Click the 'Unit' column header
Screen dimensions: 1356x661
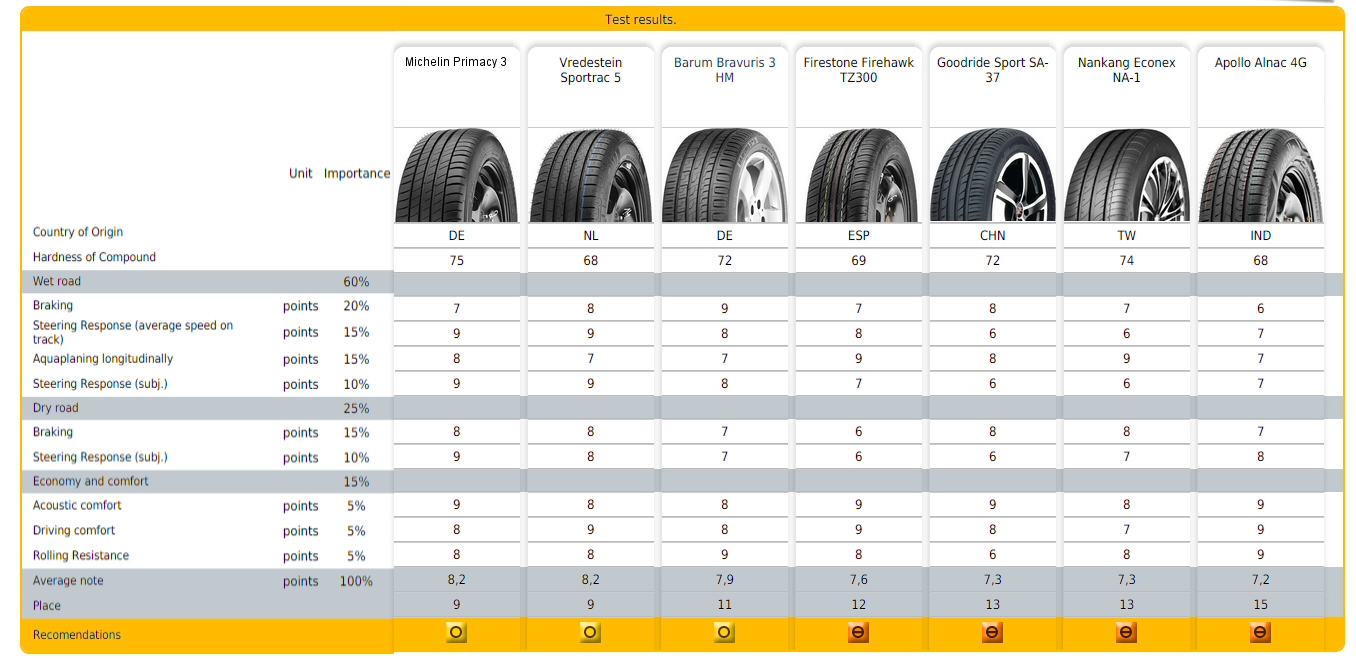[300, 173]
